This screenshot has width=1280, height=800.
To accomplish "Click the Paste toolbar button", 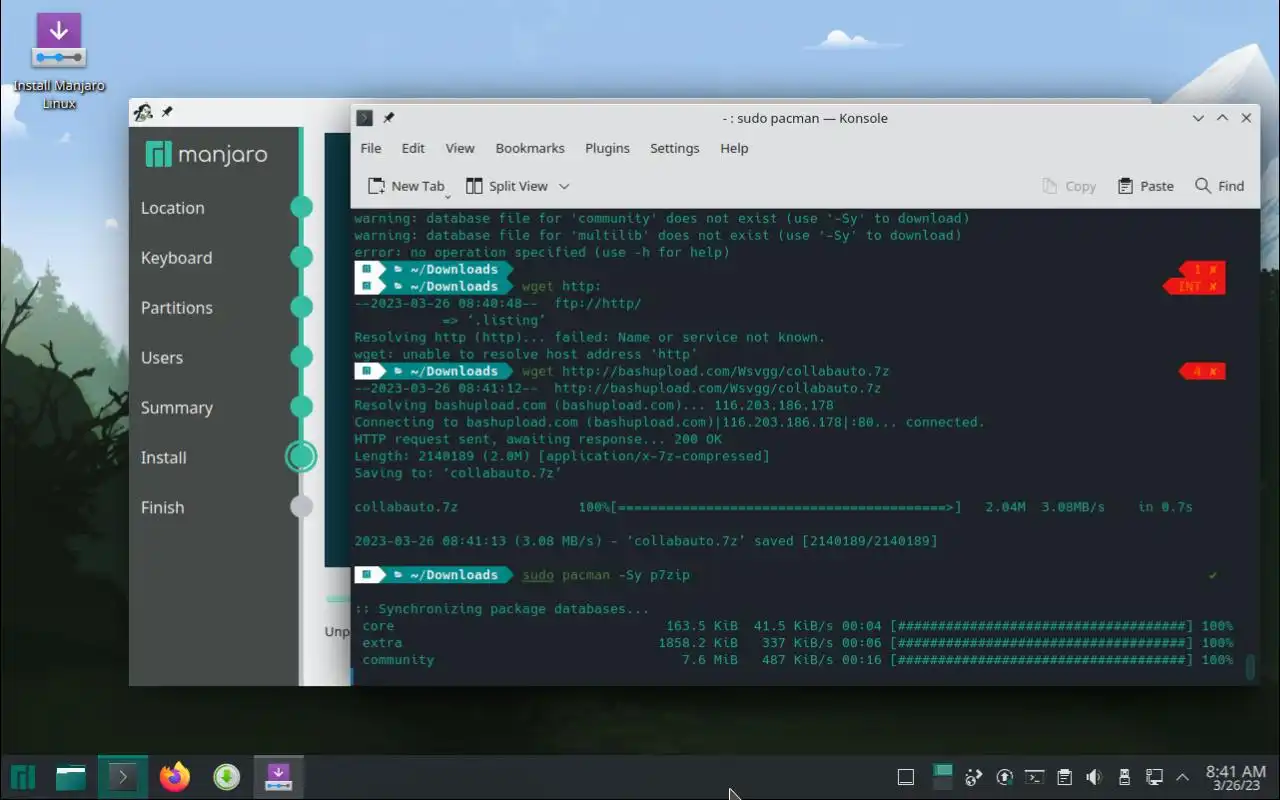I will 1146,186.
